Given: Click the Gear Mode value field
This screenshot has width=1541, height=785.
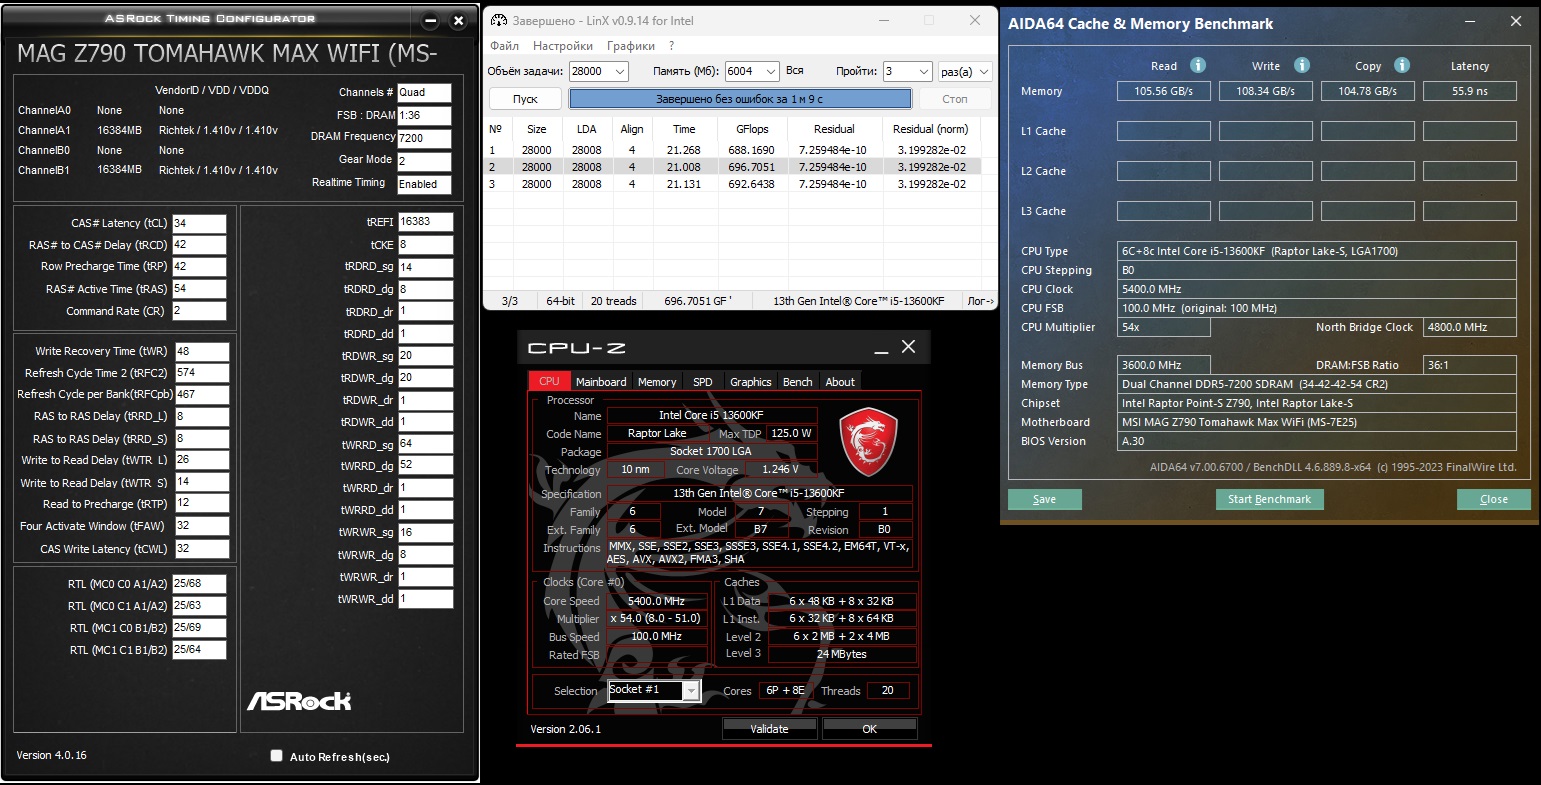Looking at the screenshot, I should pos(424,160).
